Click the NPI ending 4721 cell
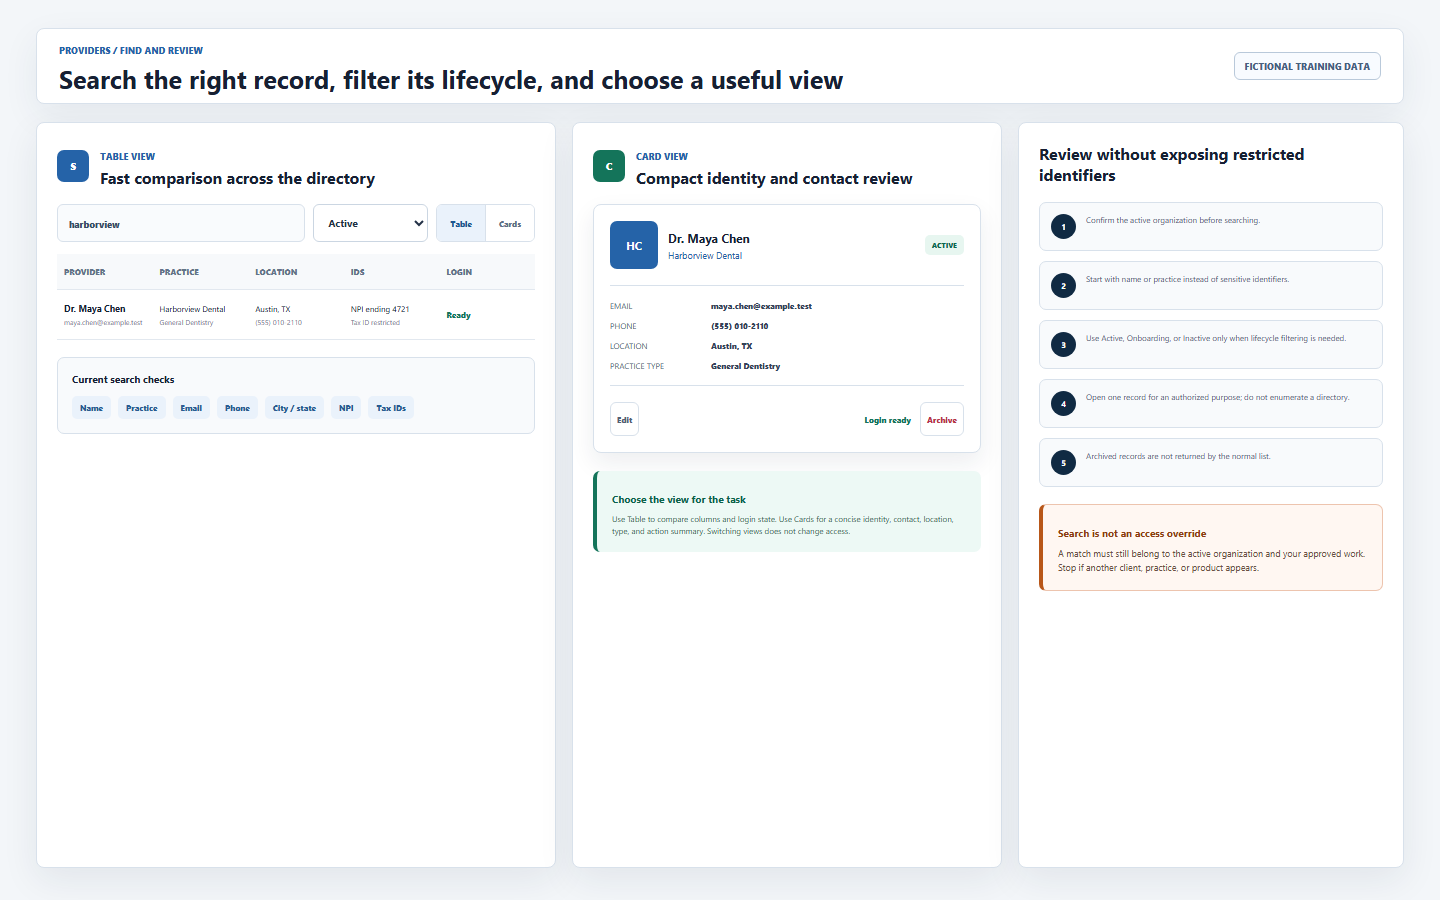The width and height of the screenshot is (1440, 900). pos(380,309)
